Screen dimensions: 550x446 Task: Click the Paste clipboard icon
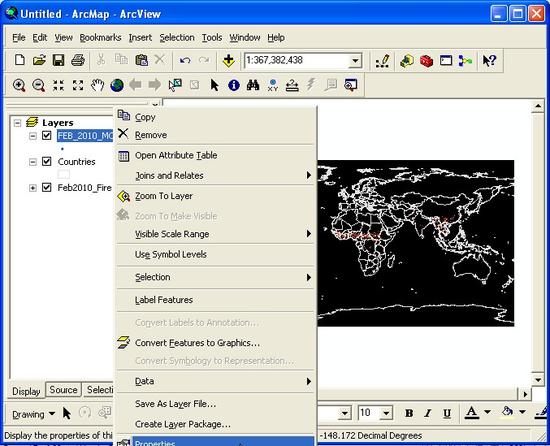tap(141, 60)
